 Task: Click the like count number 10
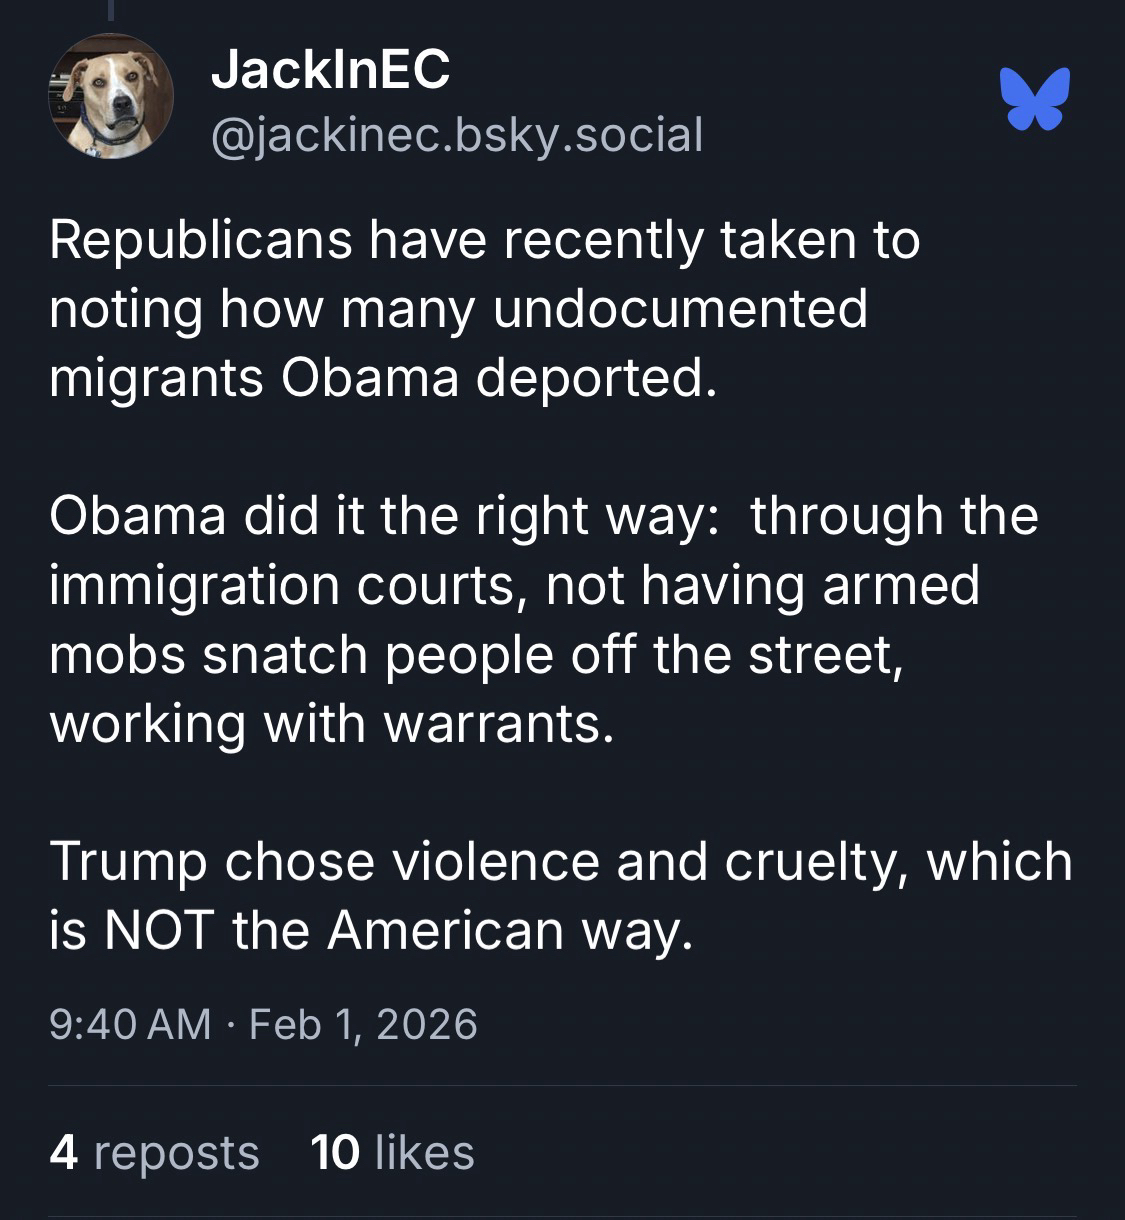pos(334,1152)
